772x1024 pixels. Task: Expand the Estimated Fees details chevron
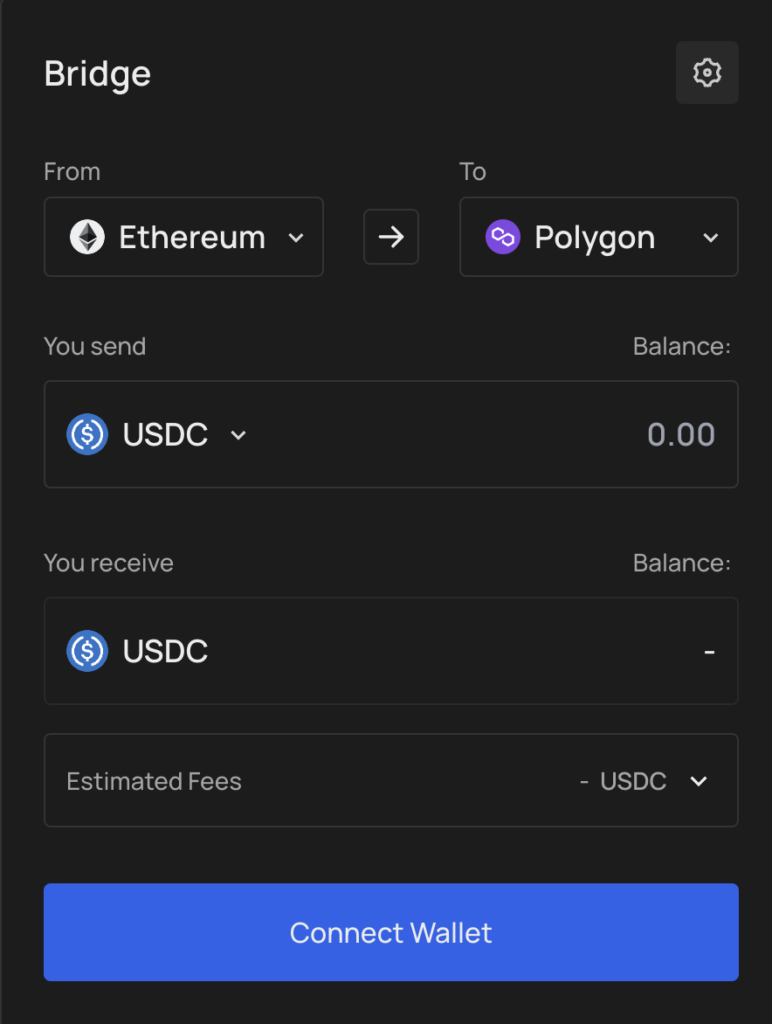click(x=699, y=781)
